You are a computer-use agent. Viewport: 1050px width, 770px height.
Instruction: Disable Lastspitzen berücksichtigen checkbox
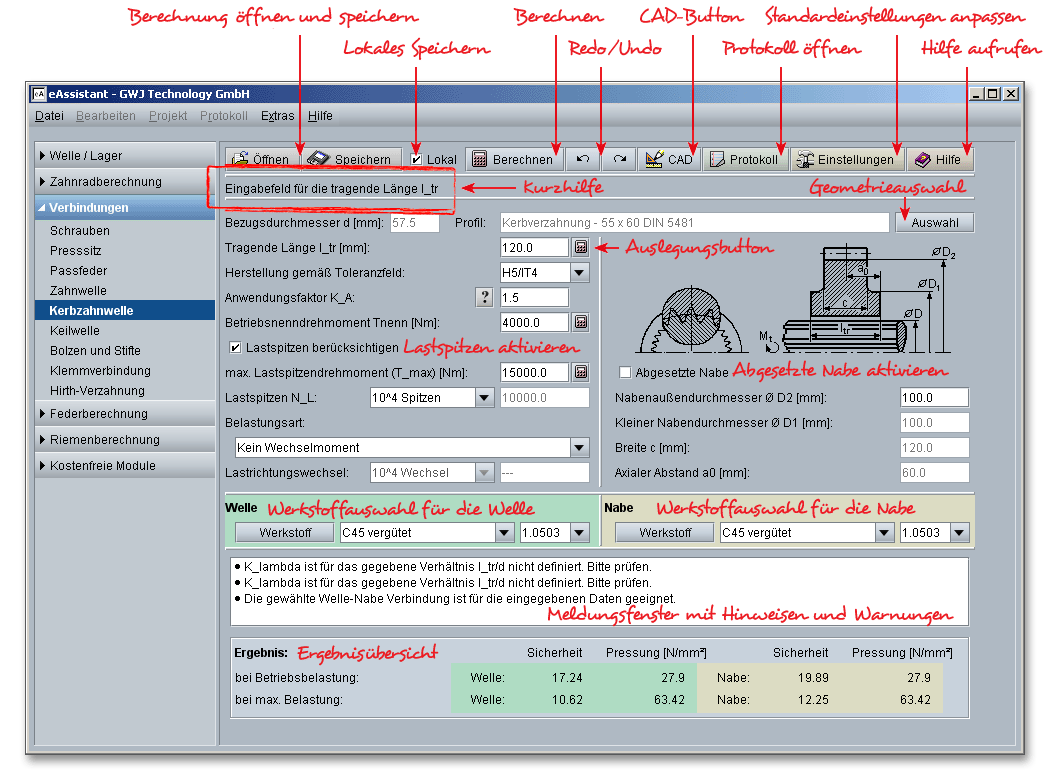pyautogui.click(x=236, y=348)
